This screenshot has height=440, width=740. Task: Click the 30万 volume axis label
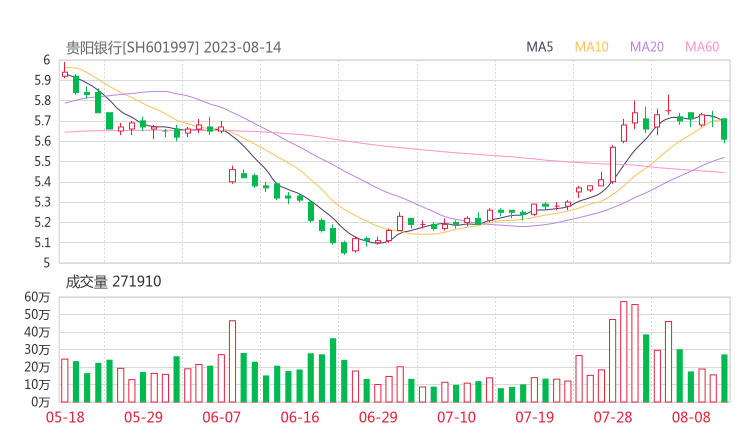pos(37,349)
